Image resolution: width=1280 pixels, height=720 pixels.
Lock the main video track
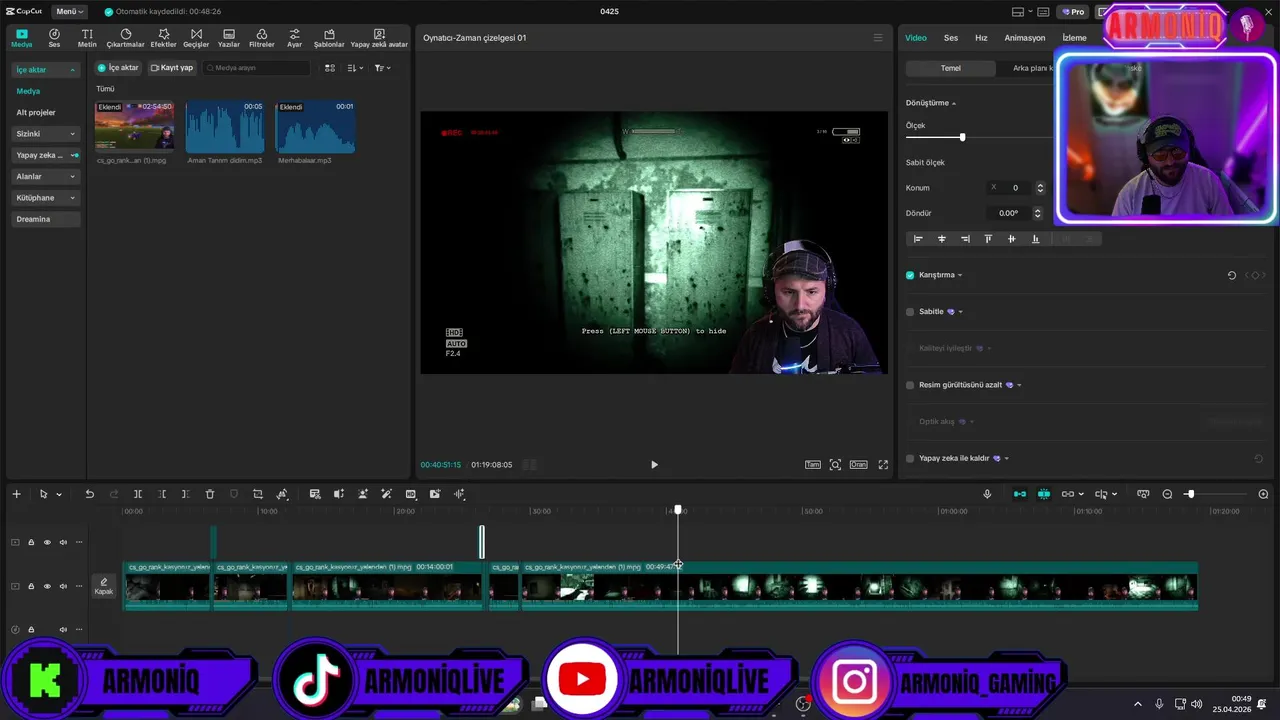(31, 586)
